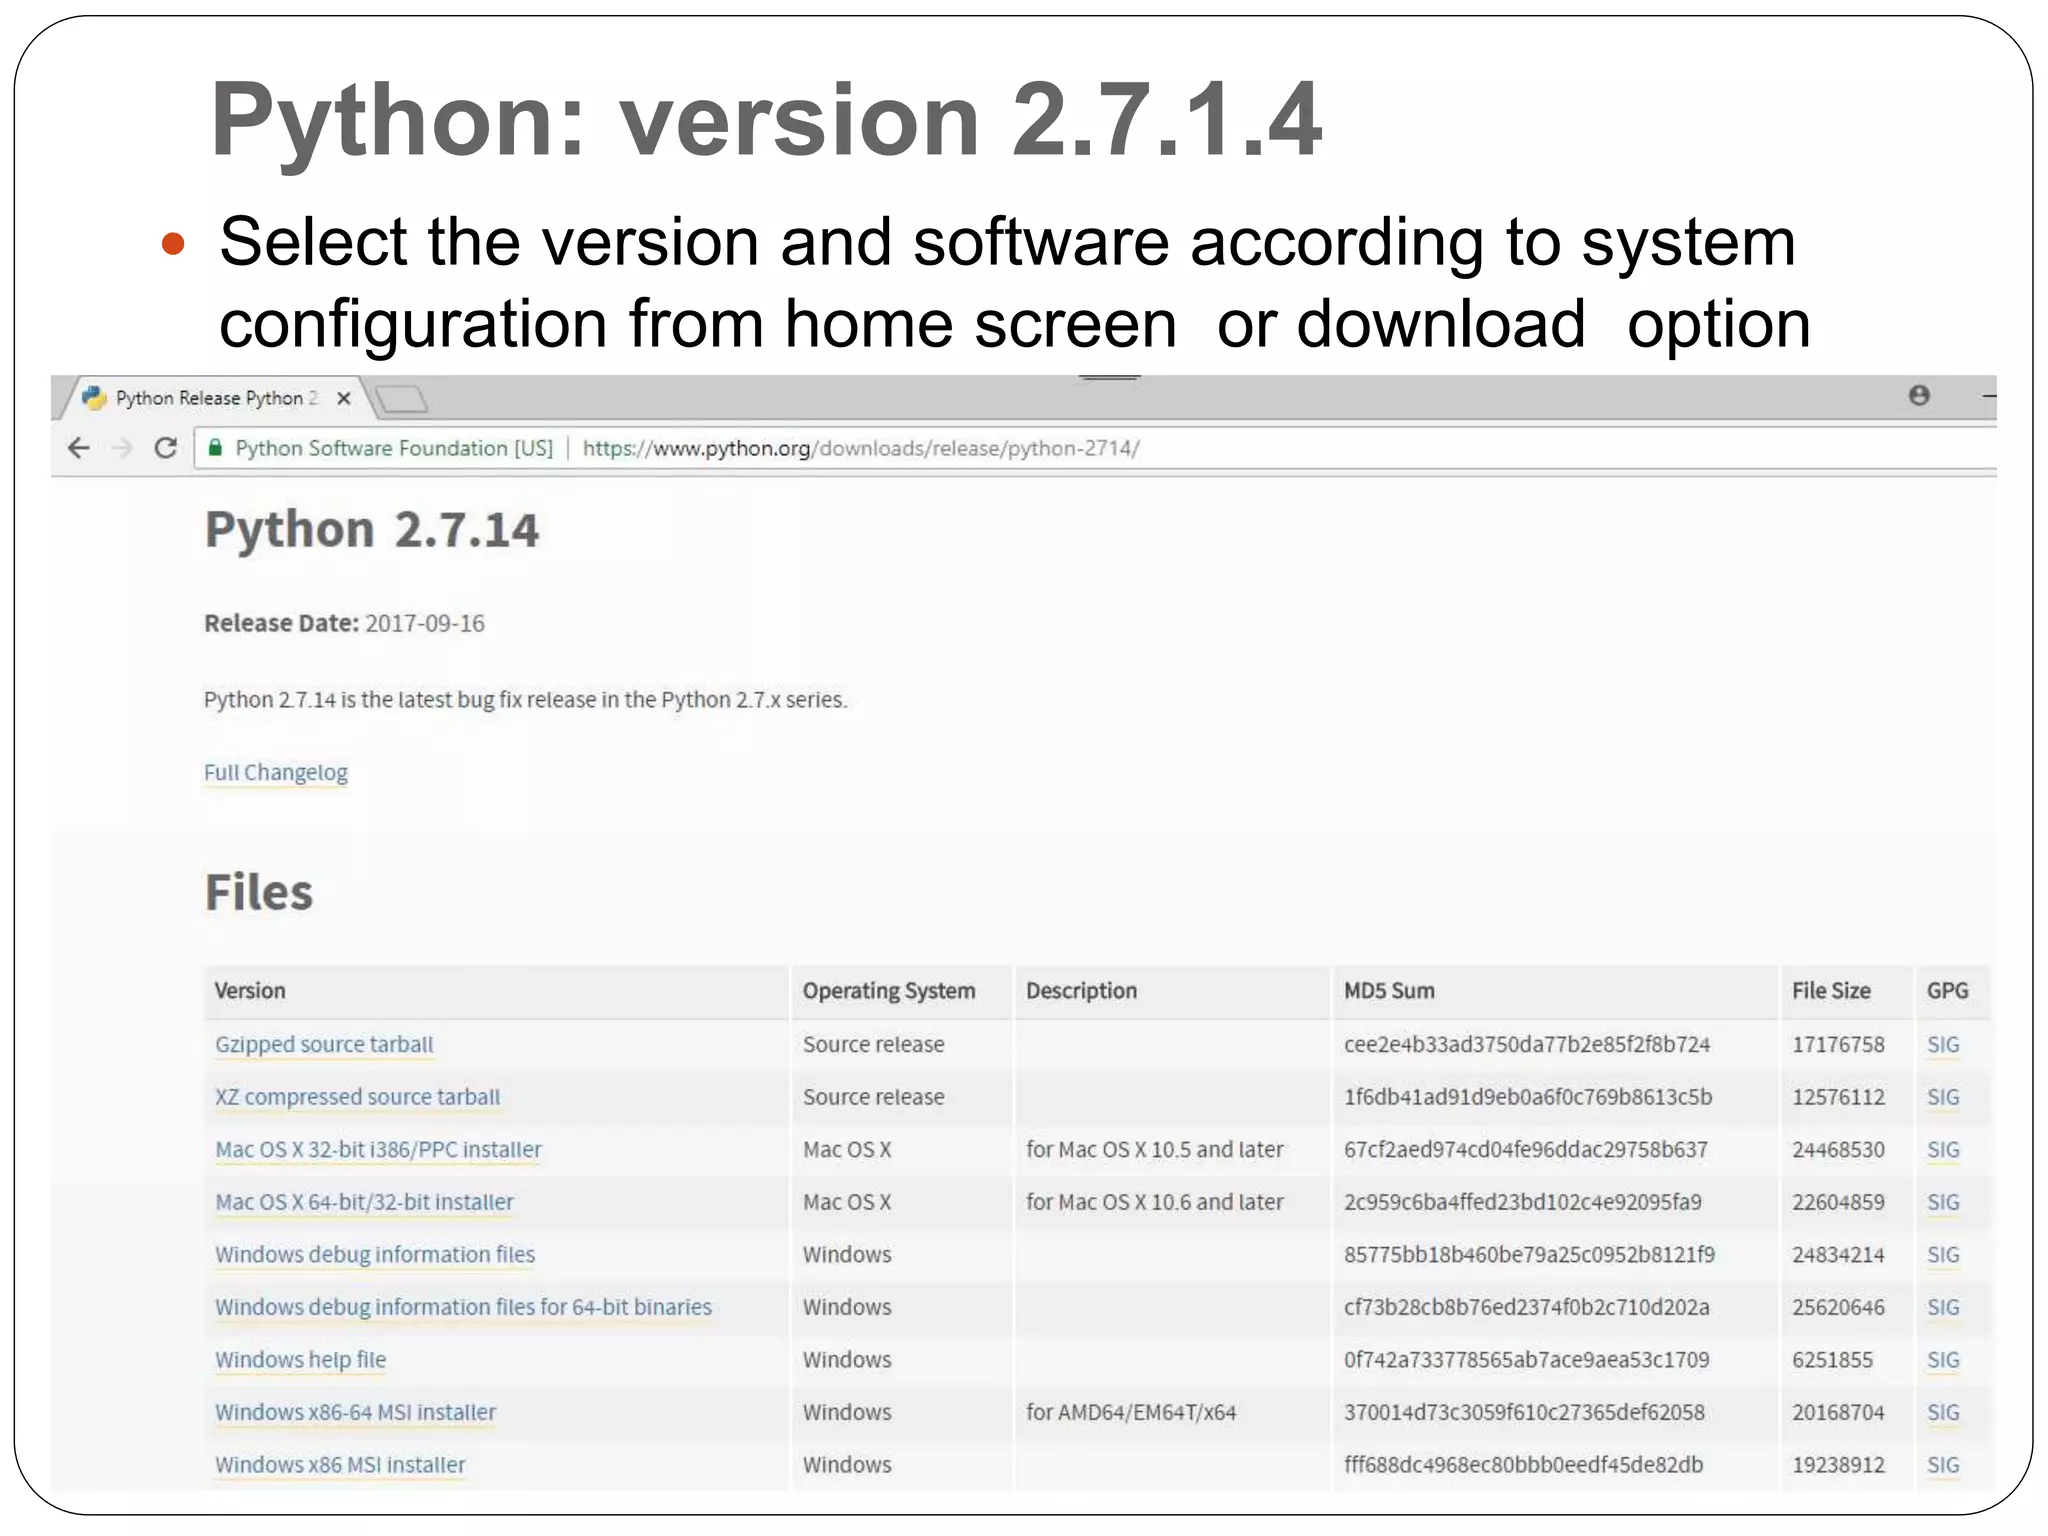Click MD5 sum 1f6db41ad91d9eb0a6f0c769b8613c5b

(x=1528, y=1097)
